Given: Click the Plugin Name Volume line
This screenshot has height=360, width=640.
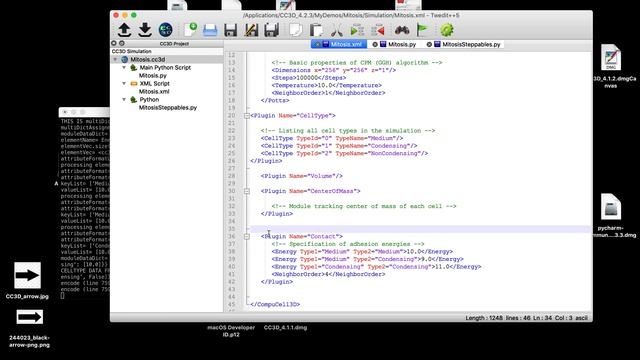Looking at the screenshot, I should point(302,176).
